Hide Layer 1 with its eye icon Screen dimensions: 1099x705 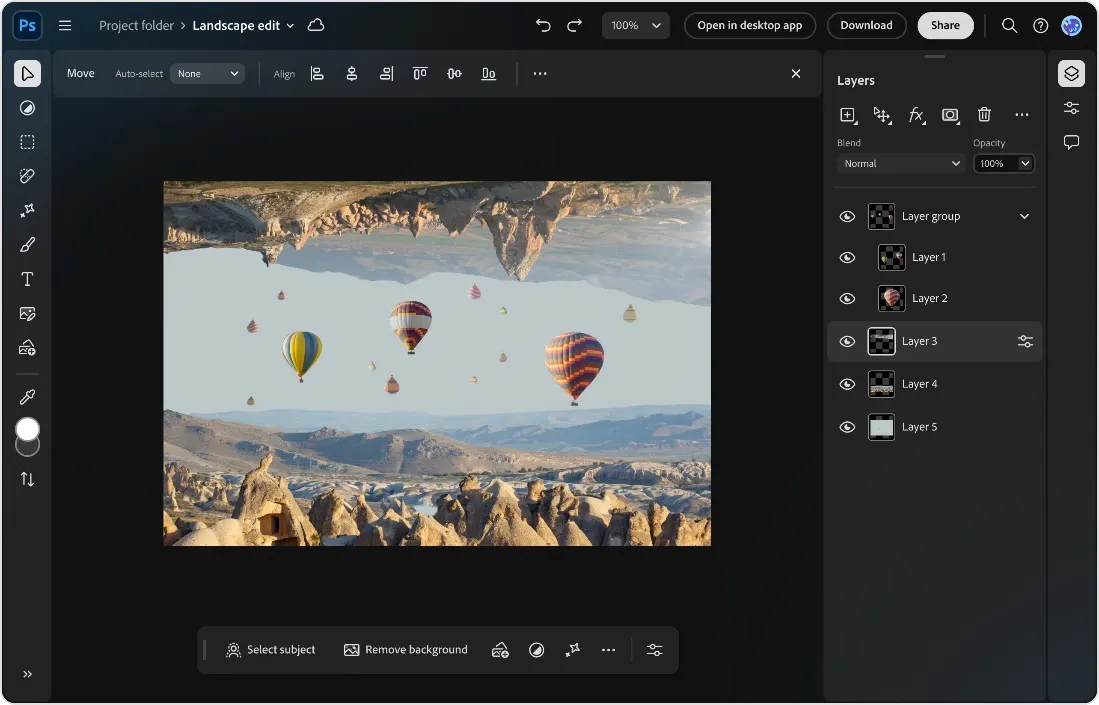847,257
